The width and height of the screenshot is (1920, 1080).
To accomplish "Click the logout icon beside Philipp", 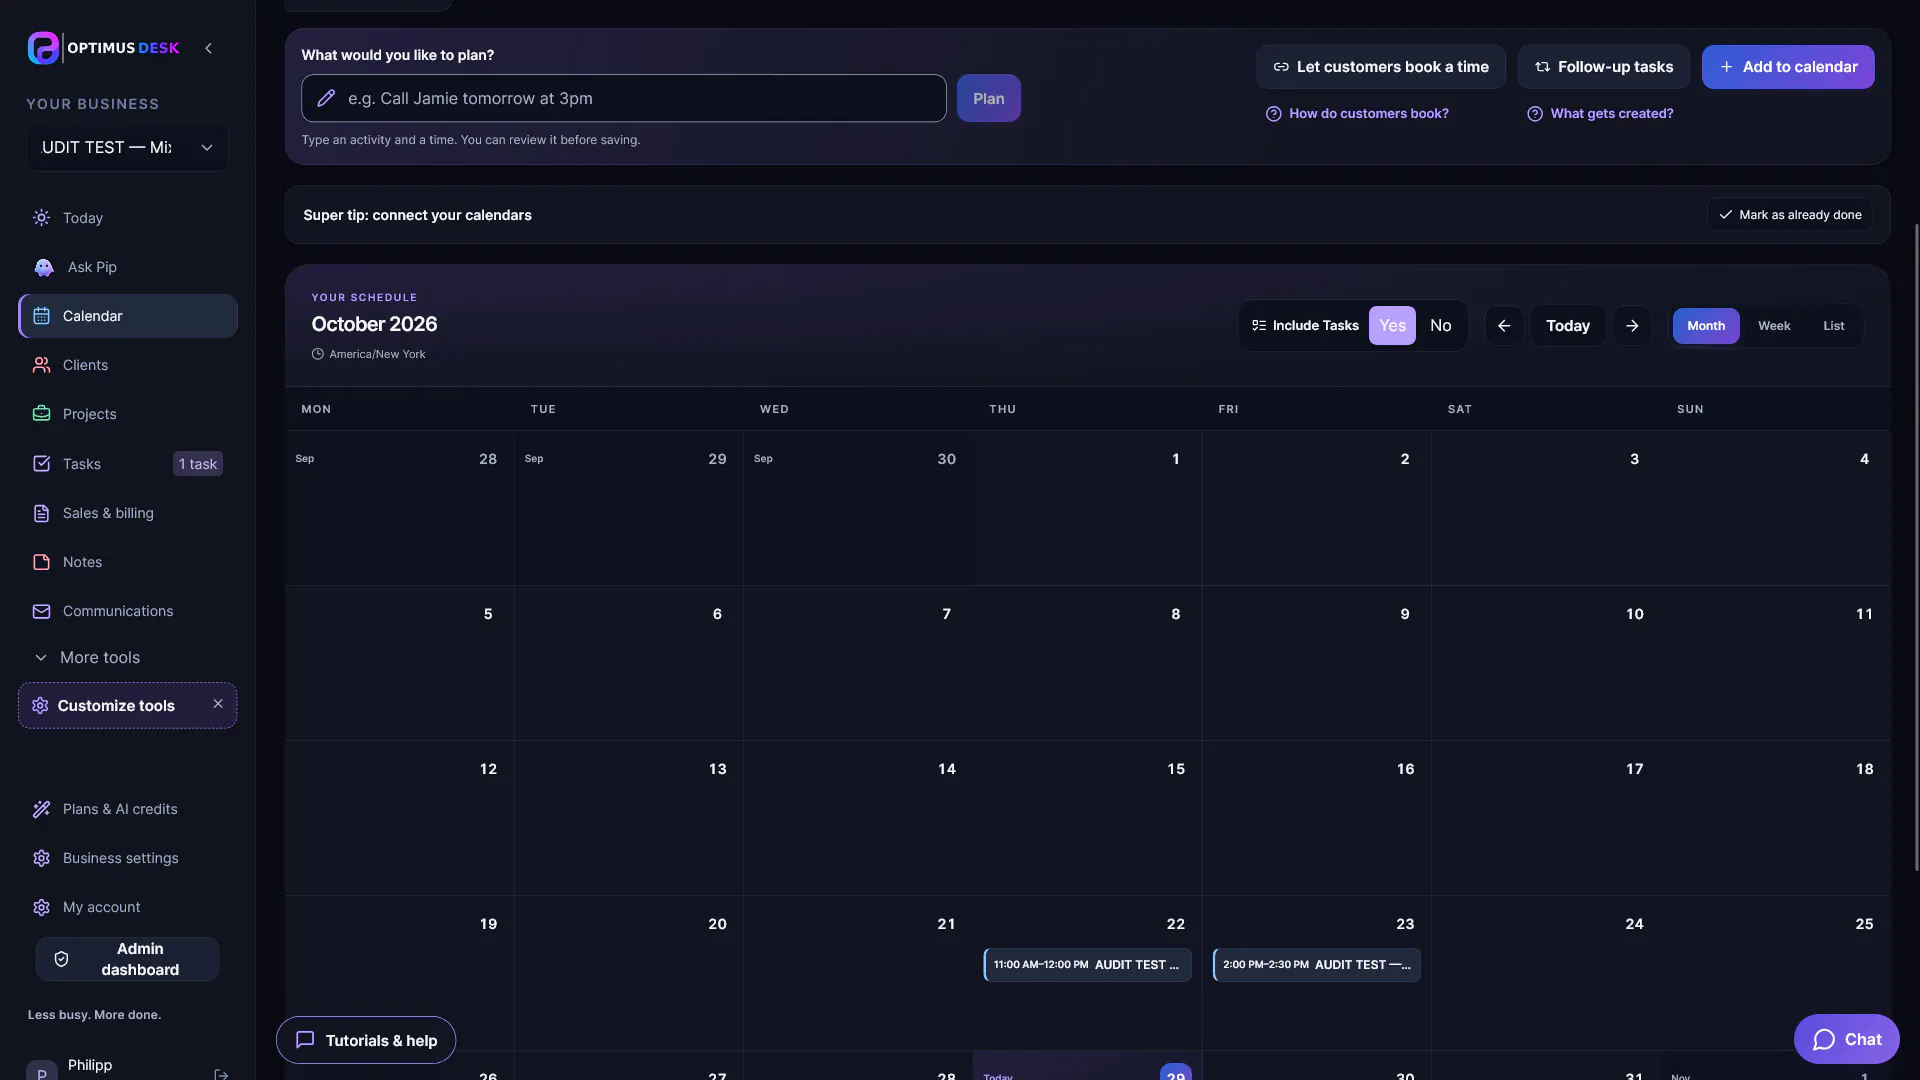I will coord(221,1074).
